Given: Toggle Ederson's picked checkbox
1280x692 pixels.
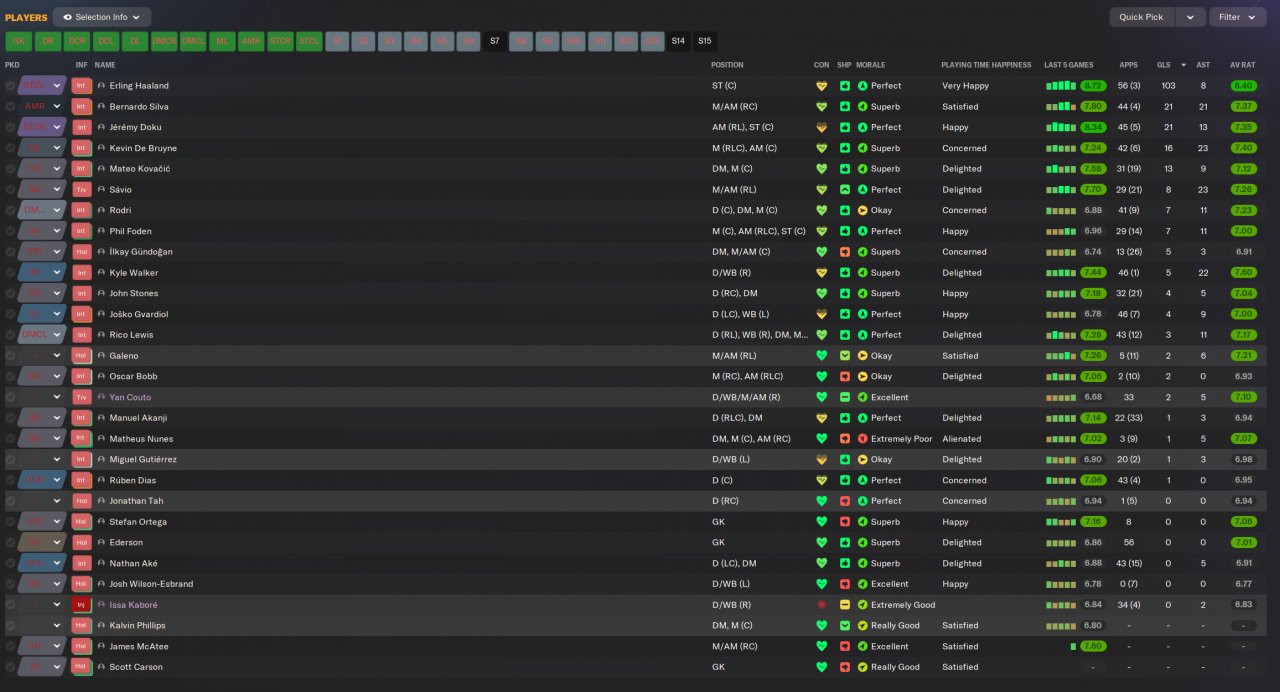Looking at the screenshot, I should pyautogui.click(x=10, y=543).
